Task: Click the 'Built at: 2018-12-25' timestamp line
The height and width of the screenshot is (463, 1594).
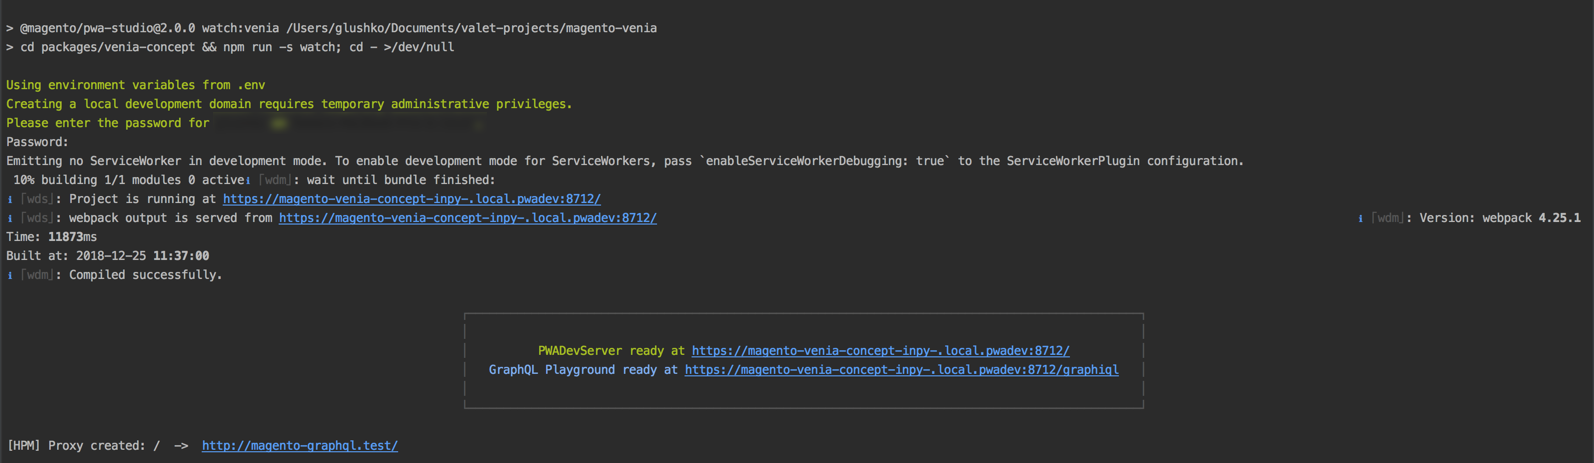Action: (108, 256)
